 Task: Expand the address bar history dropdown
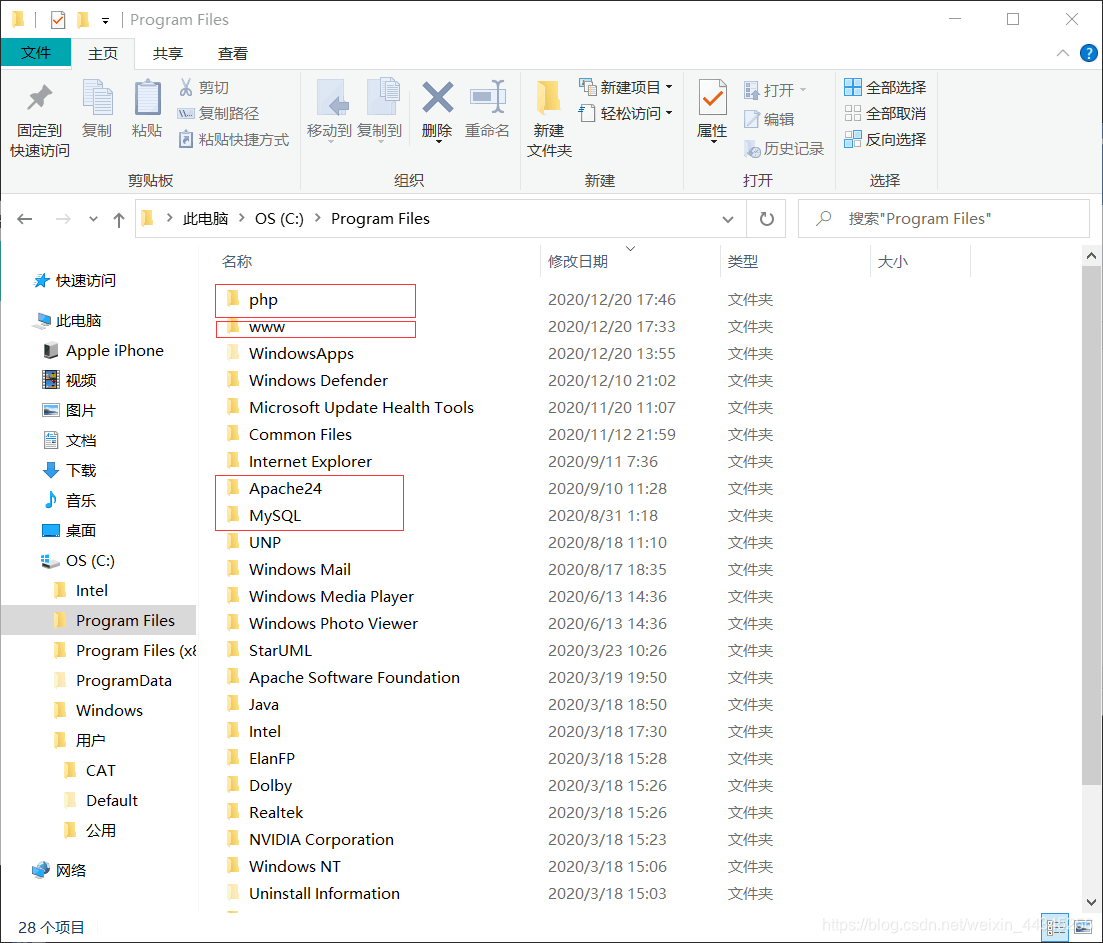click(x=728, y=219)
